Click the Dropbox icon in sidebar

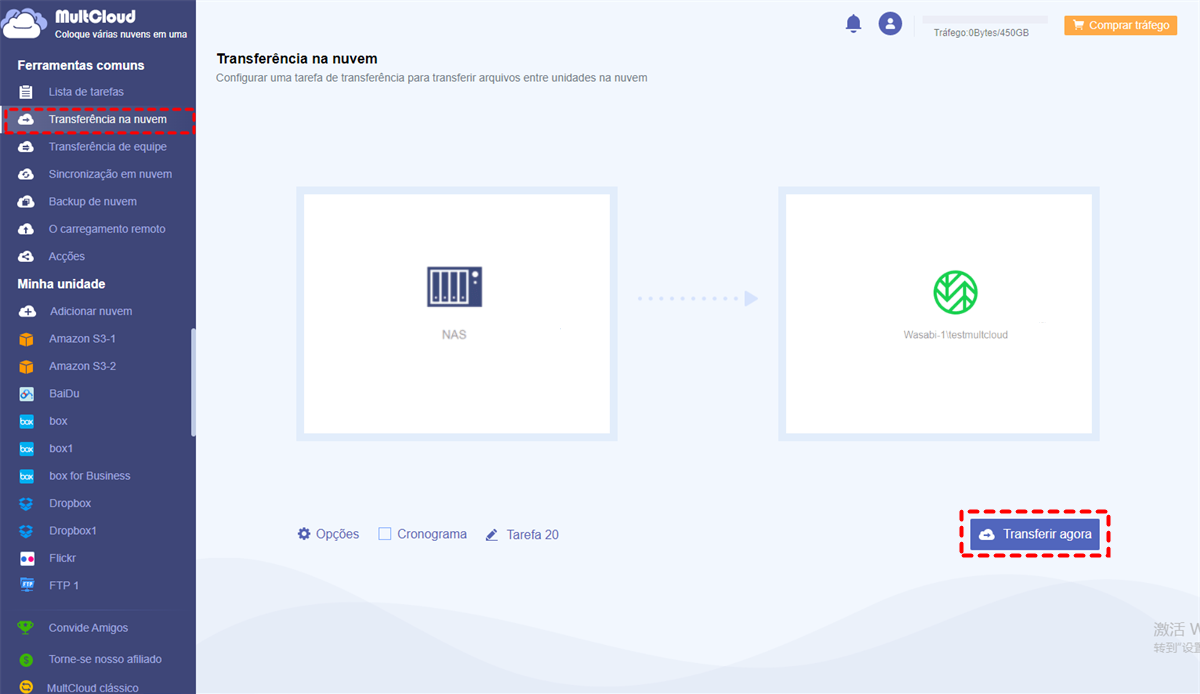point(27,504)
